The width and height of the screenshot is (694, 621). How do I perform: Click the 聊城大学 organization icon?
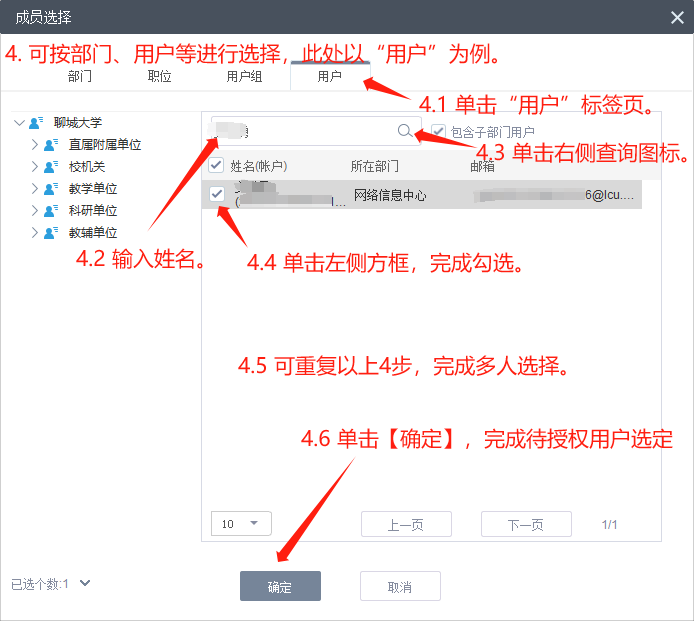(37, 123)
